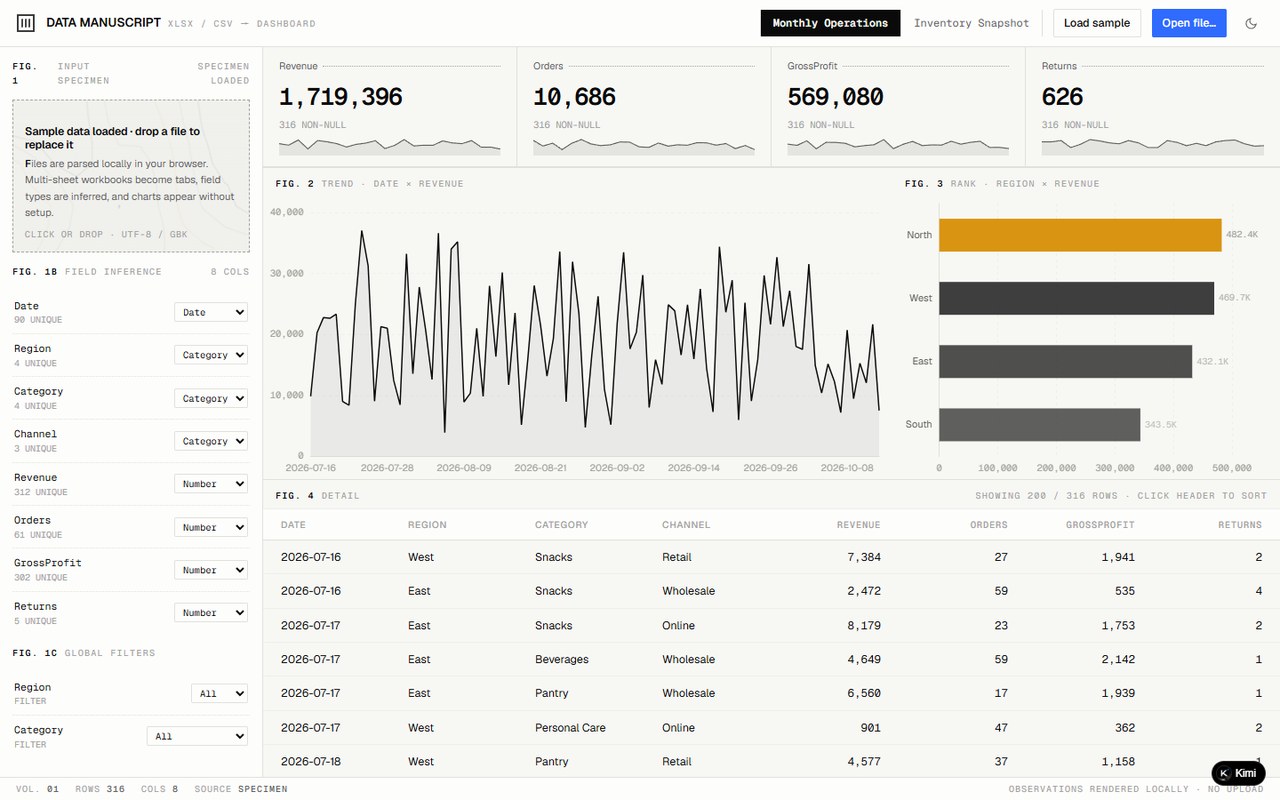The height and width of the screenshot is (800, 1280).
Task: Open the Channel field type dropdown
Action: pos(211,441)
